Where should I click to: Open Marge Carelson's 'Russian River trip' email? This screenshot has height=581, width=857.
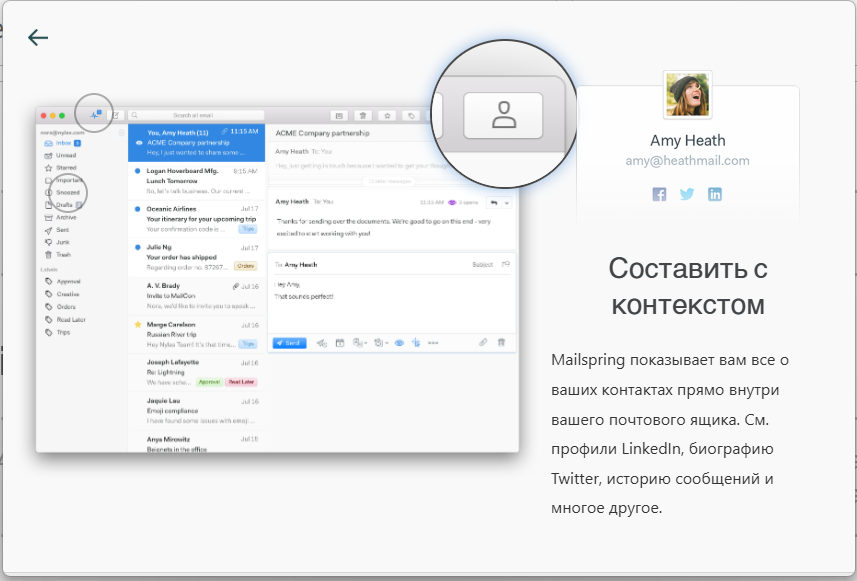click(196, 334)
